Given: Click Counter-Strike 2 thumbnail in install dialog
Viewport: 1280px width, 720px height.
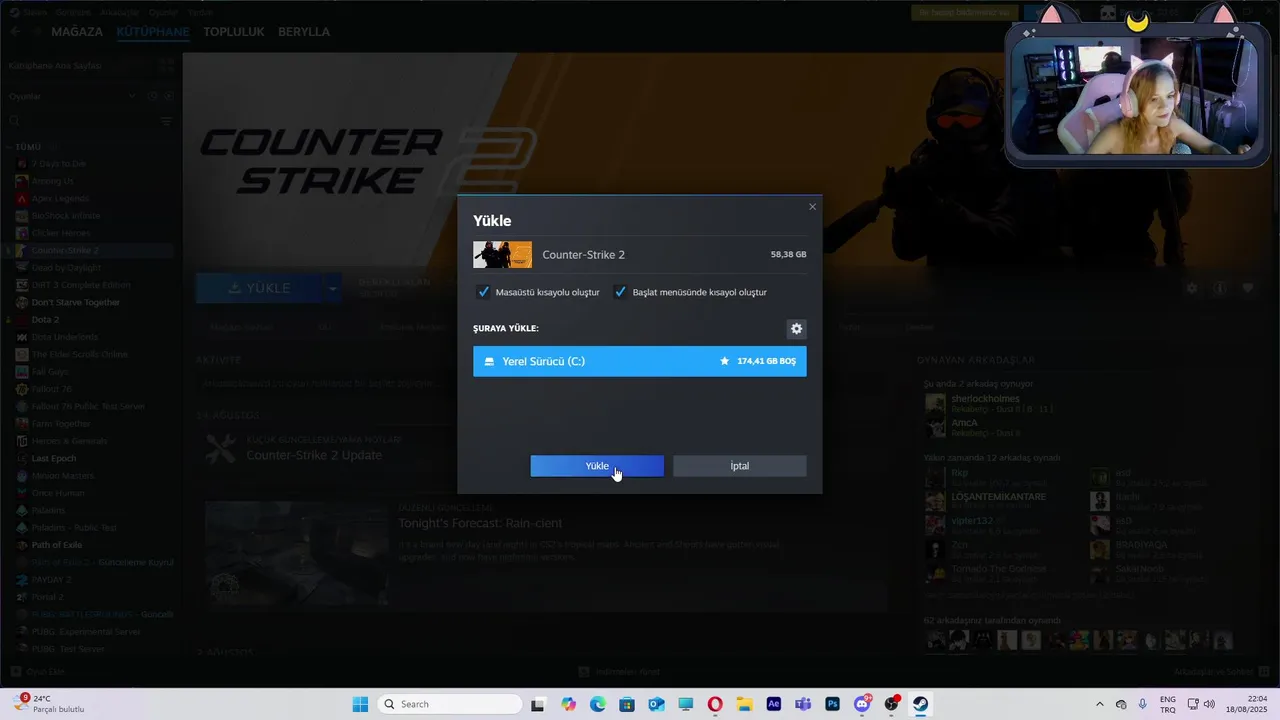Looking at the screenshot, I should (x=502, y=254).
